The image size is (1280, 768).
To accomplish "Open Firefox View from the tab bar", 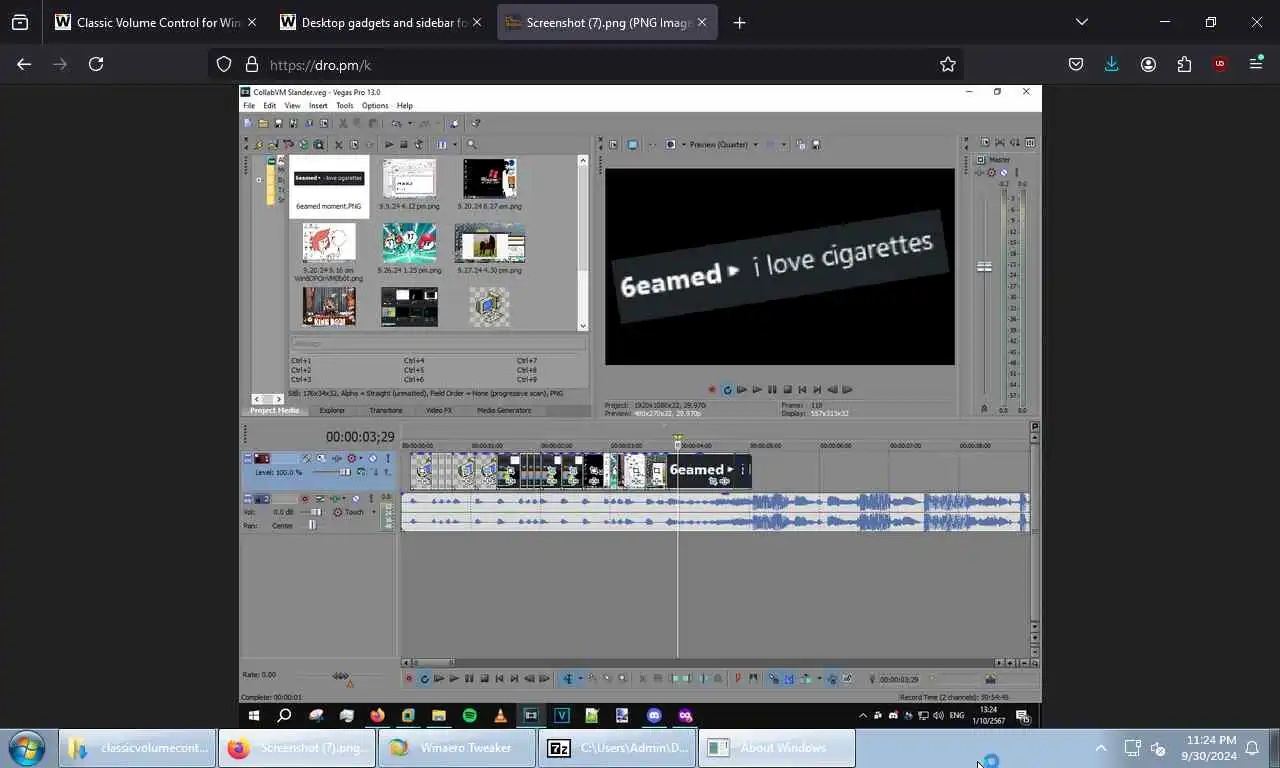I will (x=20, y=22).
